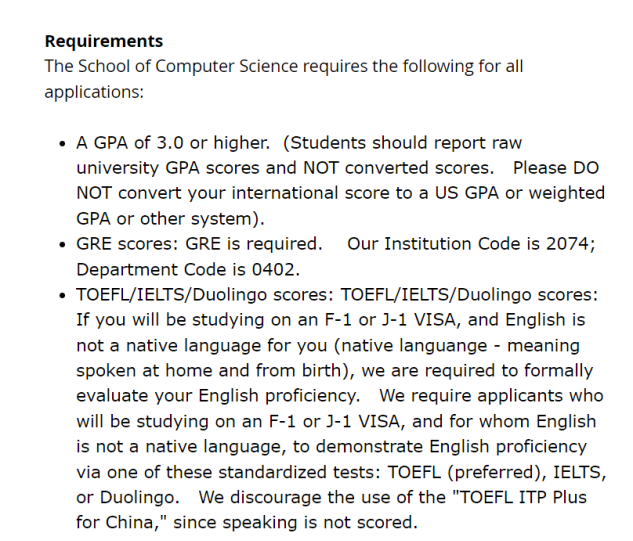Click the words 'School of Computer Science'
This screenshot has width=633, height=541.
[188, 66]
